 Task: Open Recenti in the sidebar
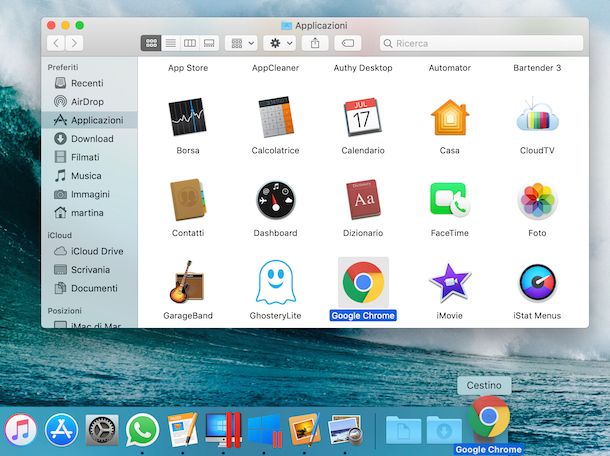pos(89,83)
